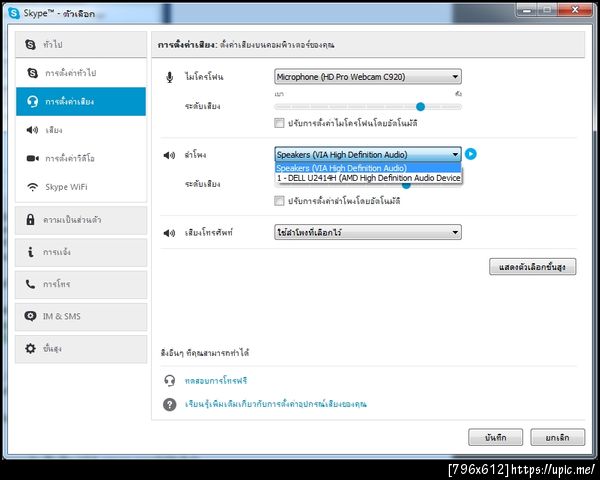600x480 pixels.
Task: Close the Skype options window
Action: click(x=575, y=10)
